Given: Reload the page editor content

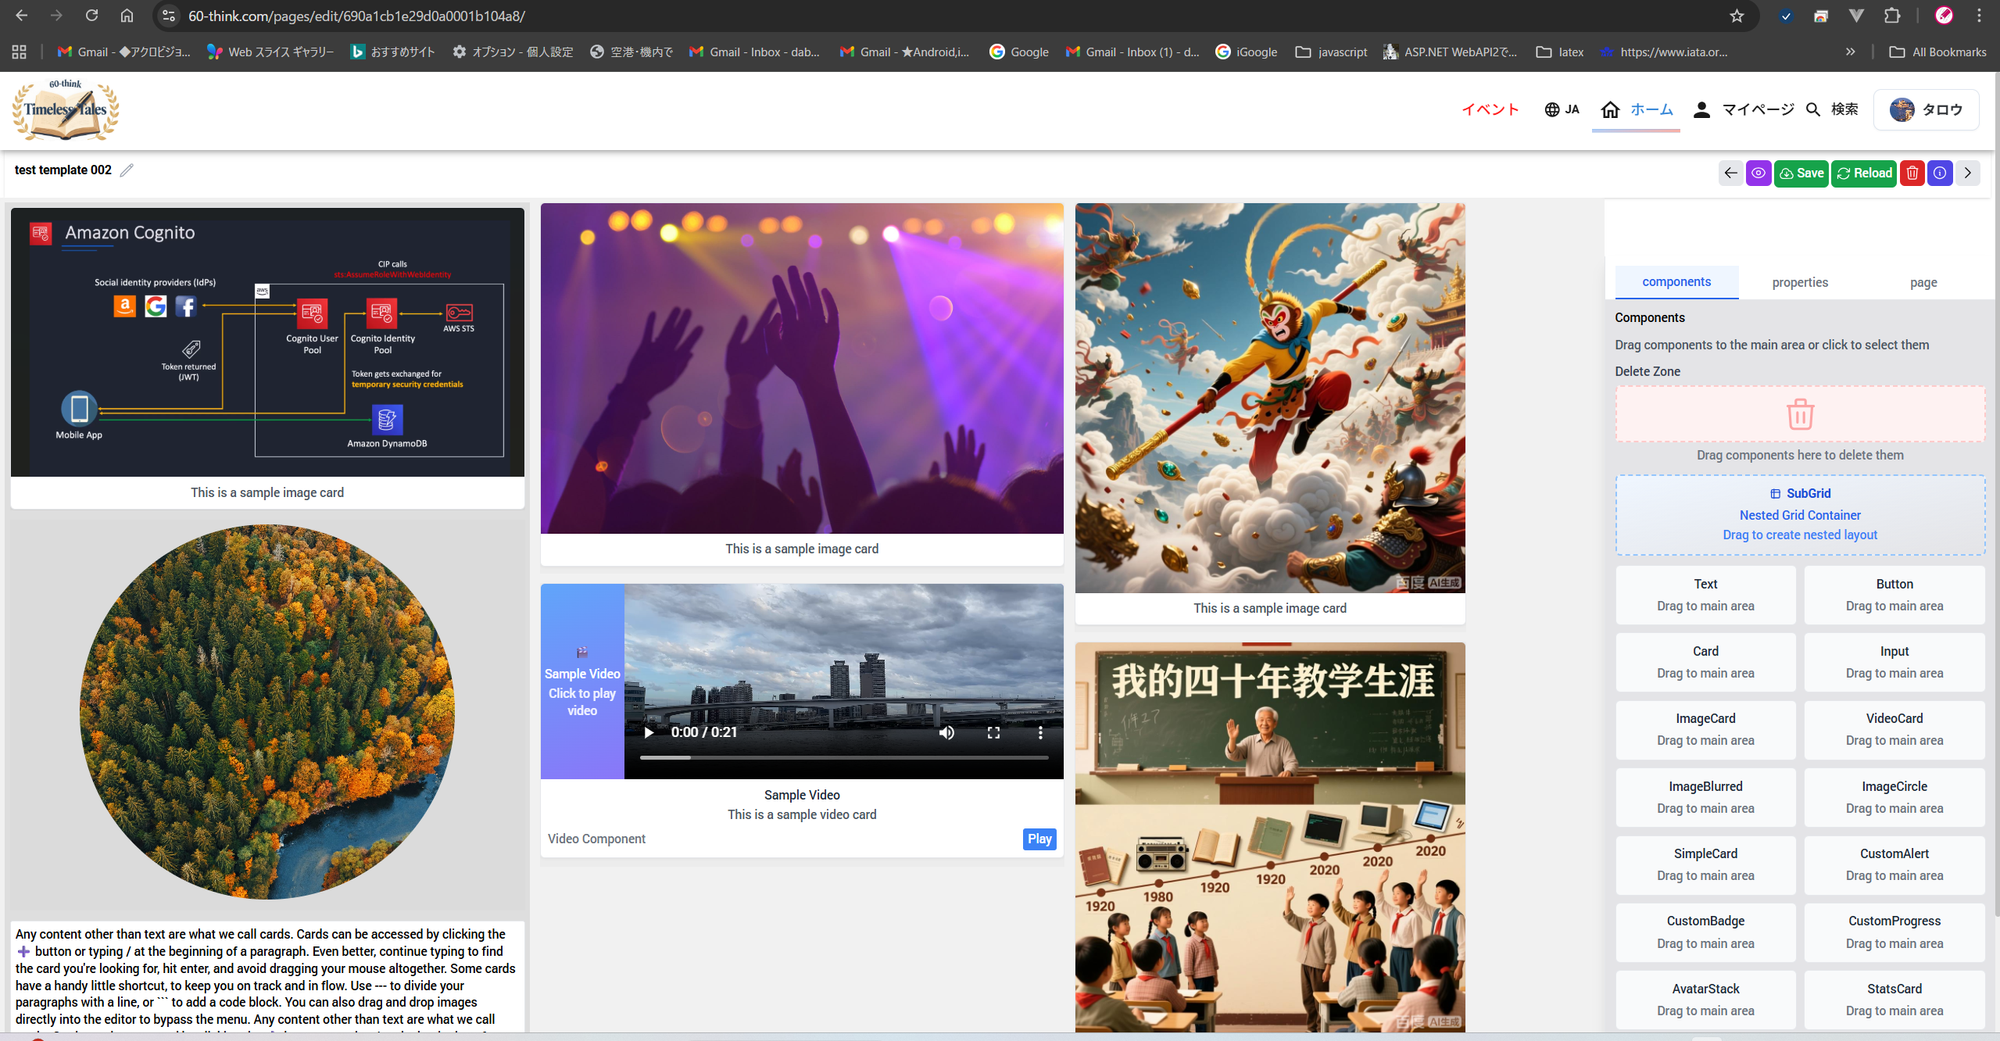Looking at the screenshot, I should pyautogui.click(x=1864, y=173).
